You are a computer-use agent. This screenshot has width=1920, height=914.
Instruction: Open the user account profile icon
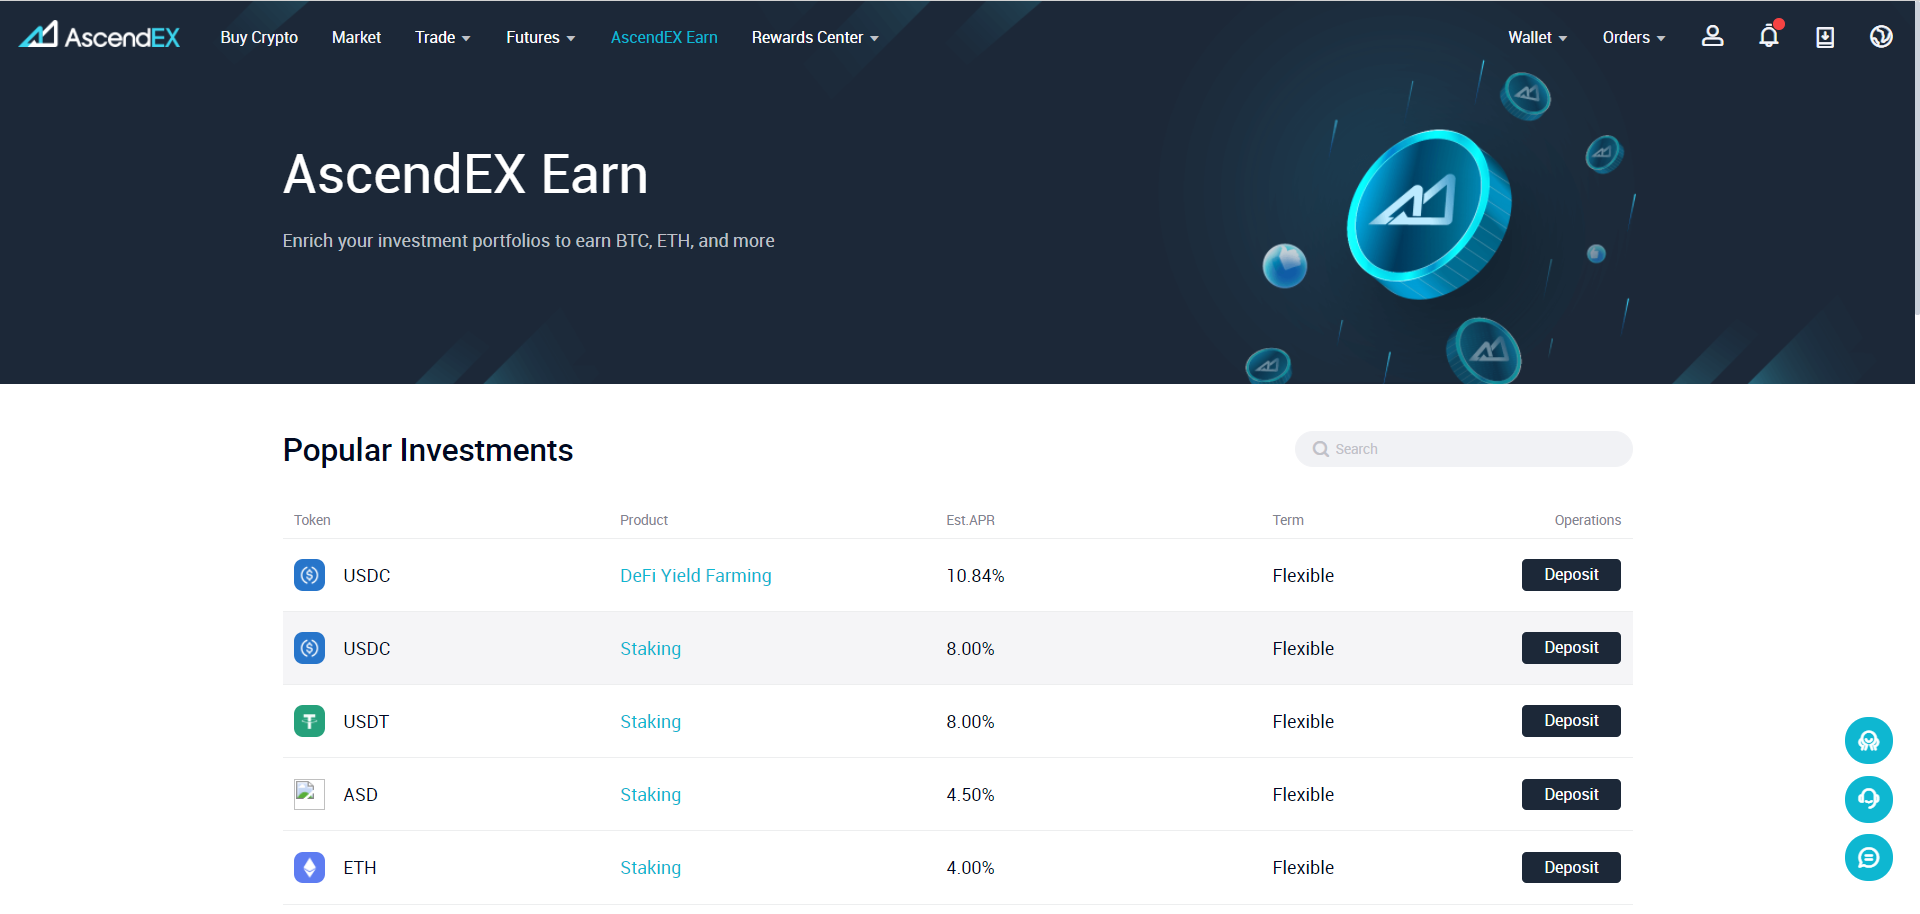click(x=1712, y=37)
